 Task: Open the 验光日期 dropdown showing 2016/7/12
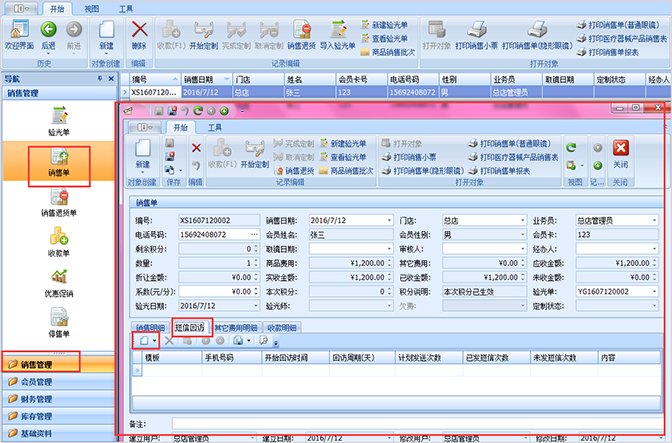(x=256, y=306)
